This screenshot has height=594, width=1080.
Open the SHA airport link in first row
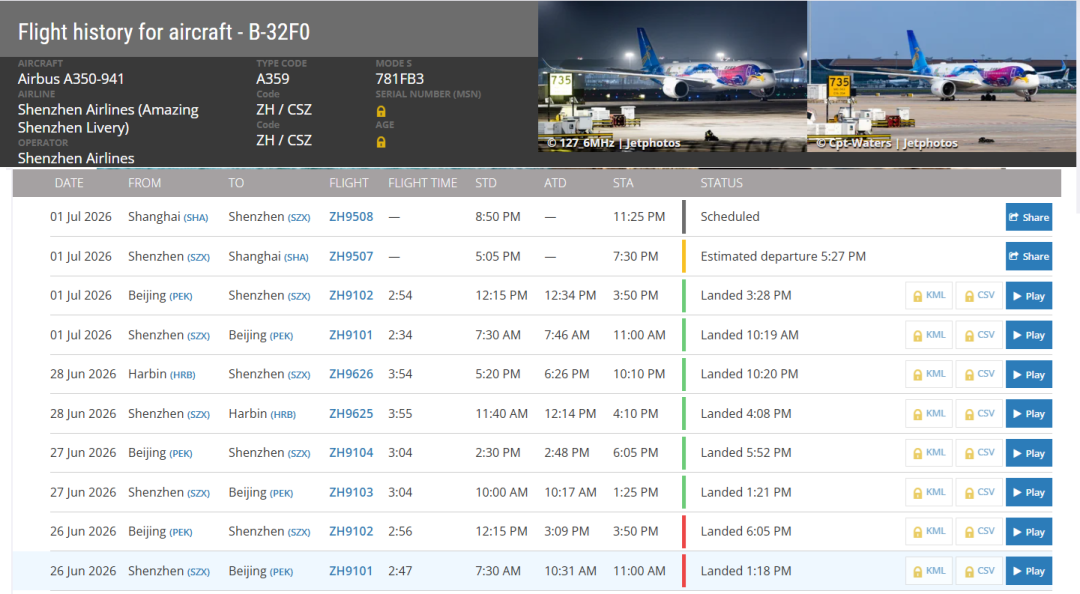coord(196,218)
